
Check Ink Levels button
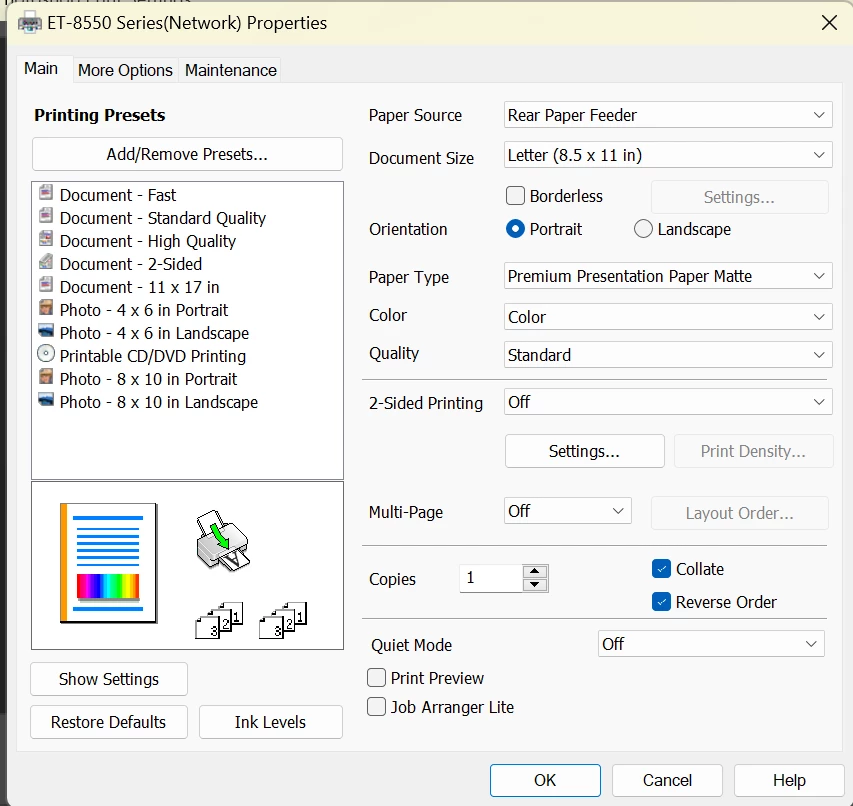[x=270, y=722]
